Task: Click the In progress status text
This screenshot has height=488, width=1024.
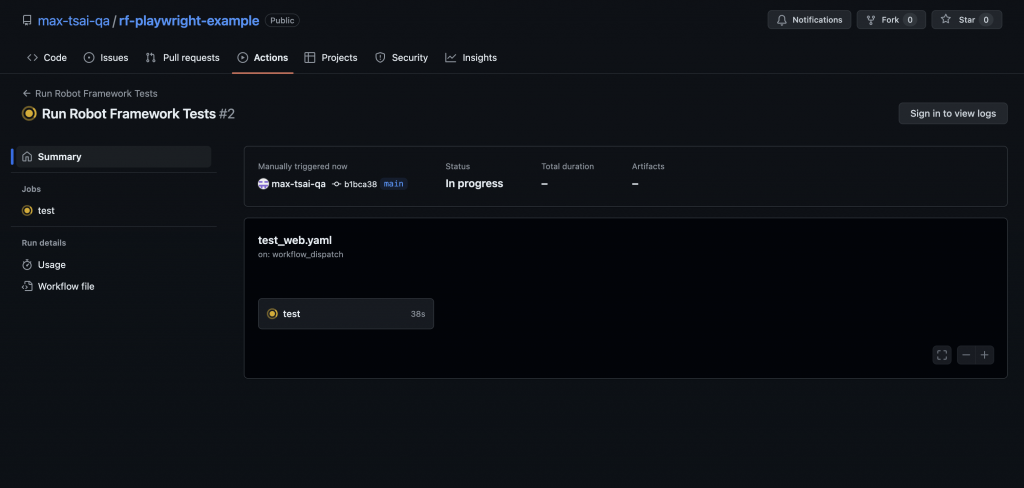Action: [474, 184]
